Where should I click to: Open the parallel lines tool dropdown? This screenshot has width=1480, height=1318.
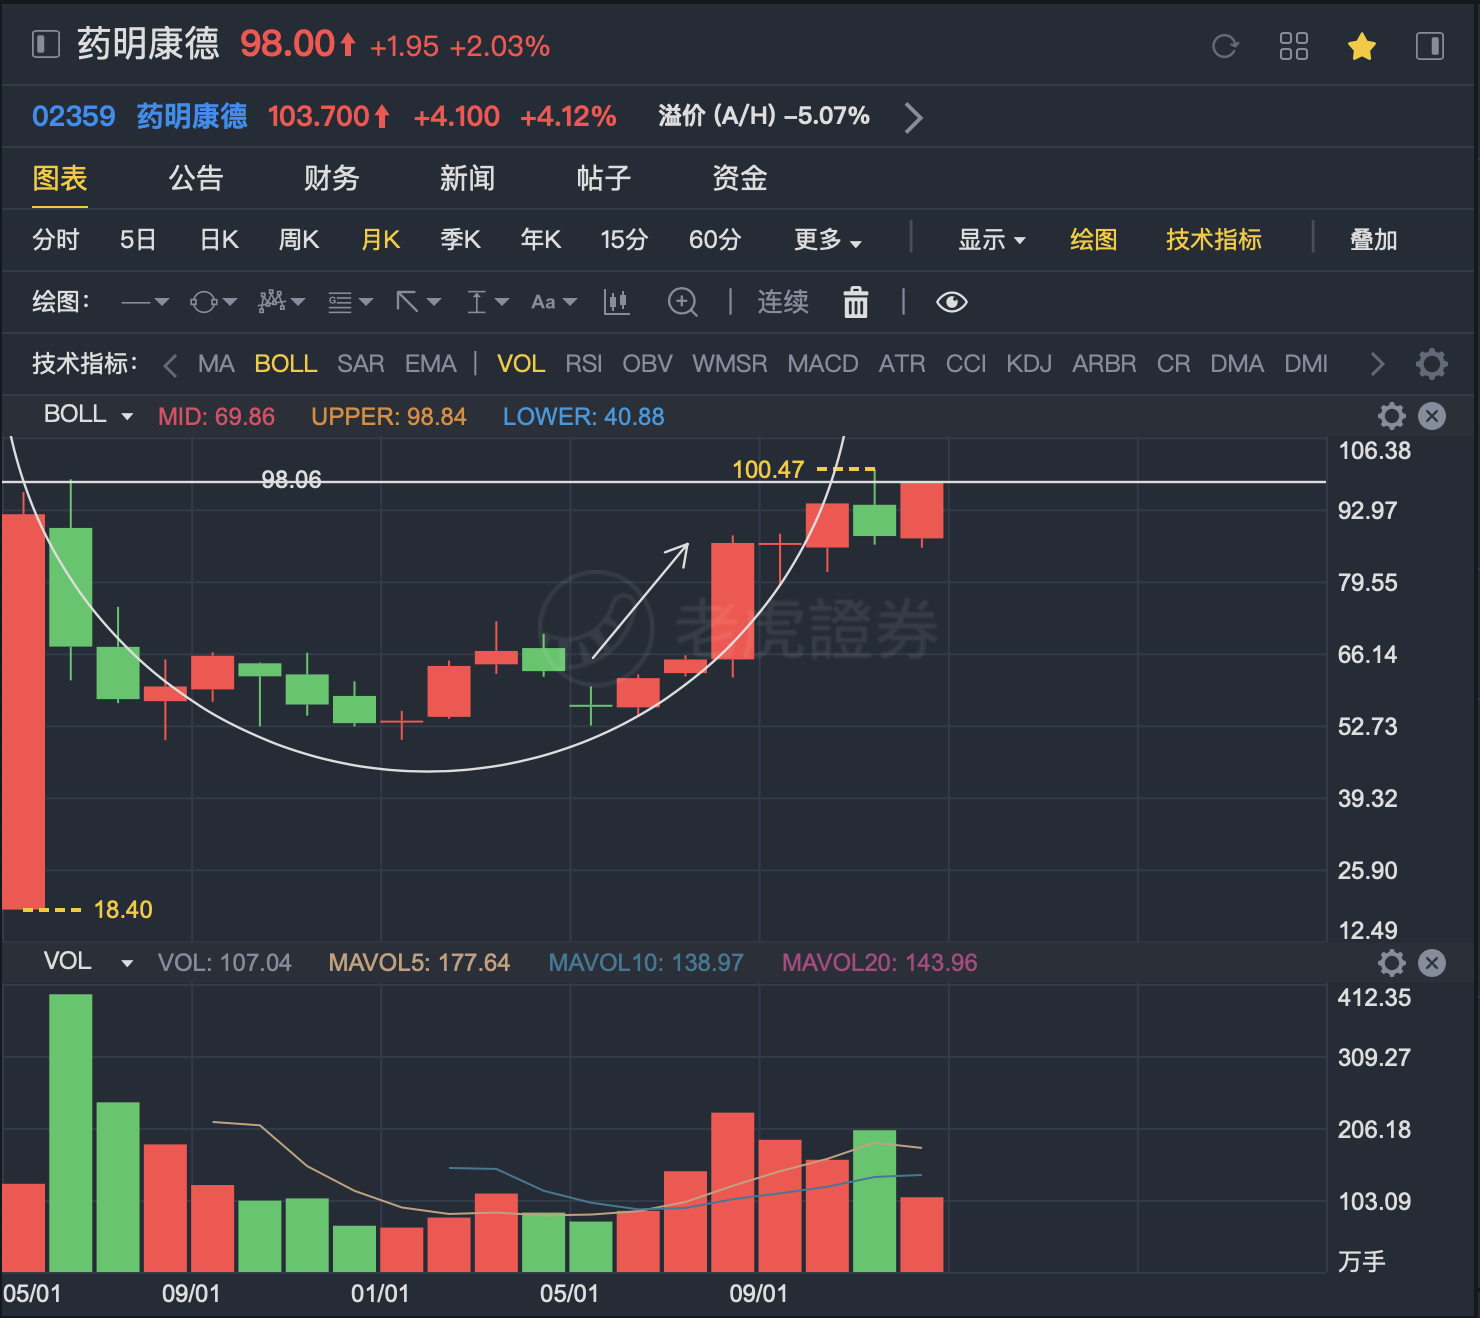350,302
